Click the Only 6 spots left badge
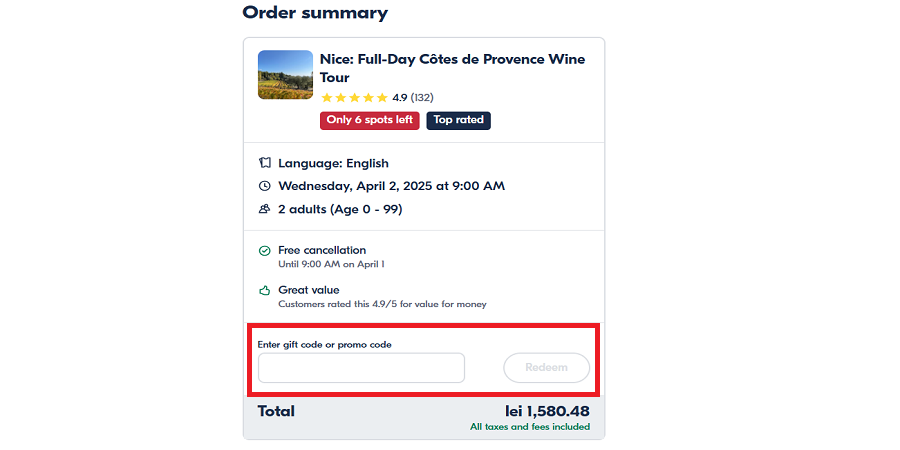The height and width of the screenshot is (450, 900). point(370,120)
